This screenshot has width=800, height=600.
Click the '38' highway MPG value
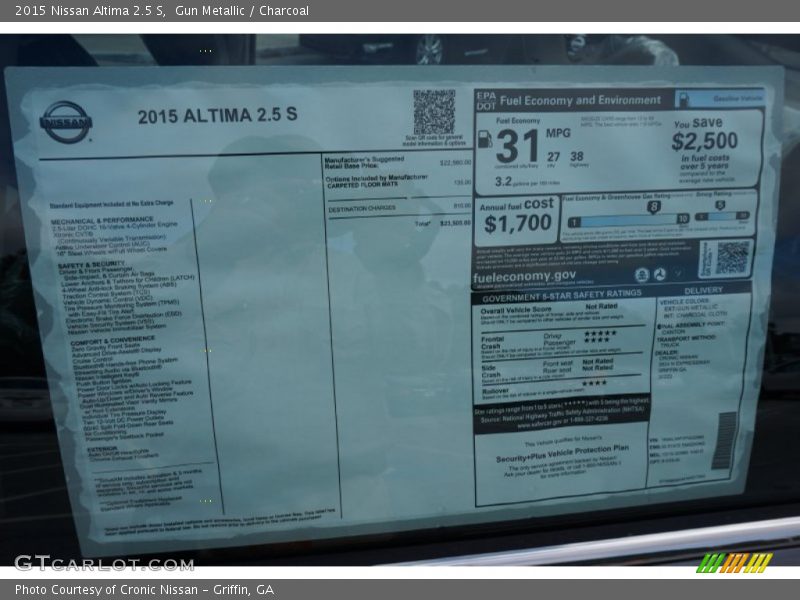[x=577, y=156]
